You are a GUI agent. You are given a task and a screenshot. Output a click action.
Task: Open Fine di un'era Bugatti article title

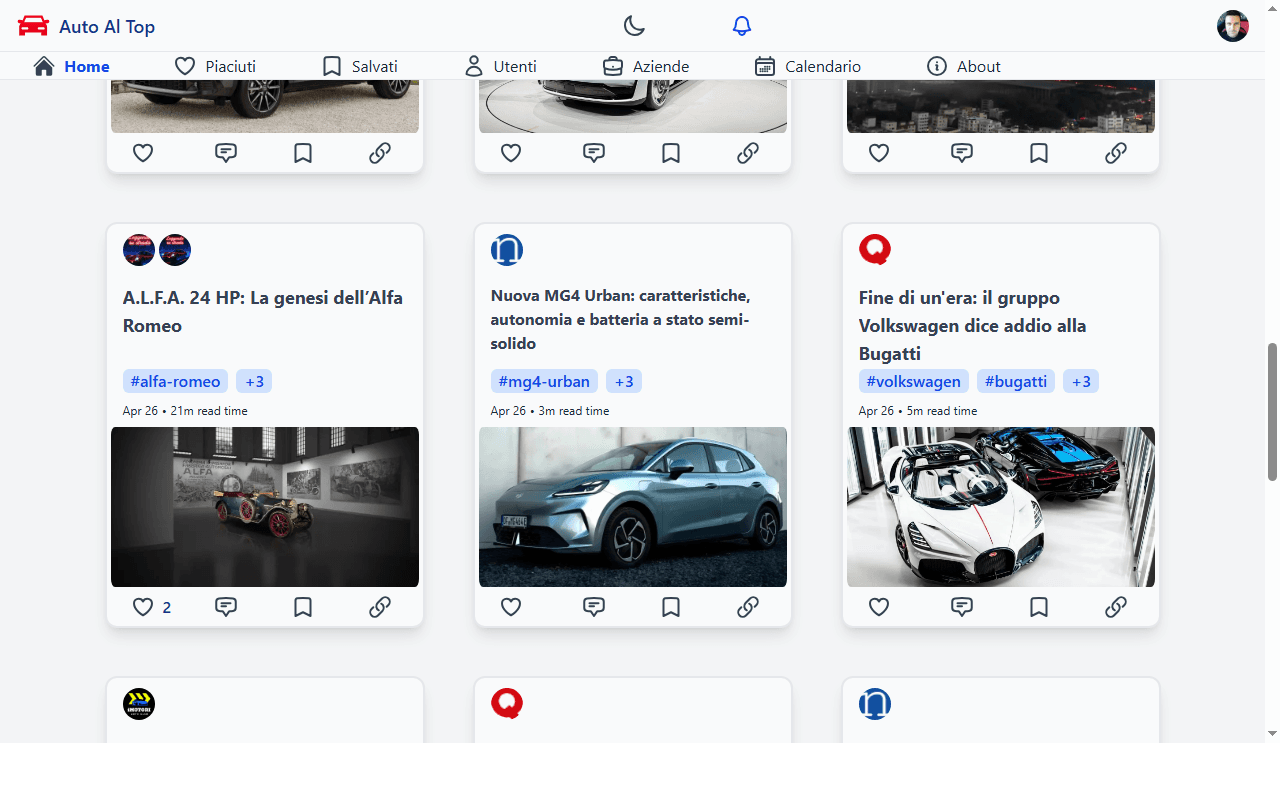click(972, 326)
